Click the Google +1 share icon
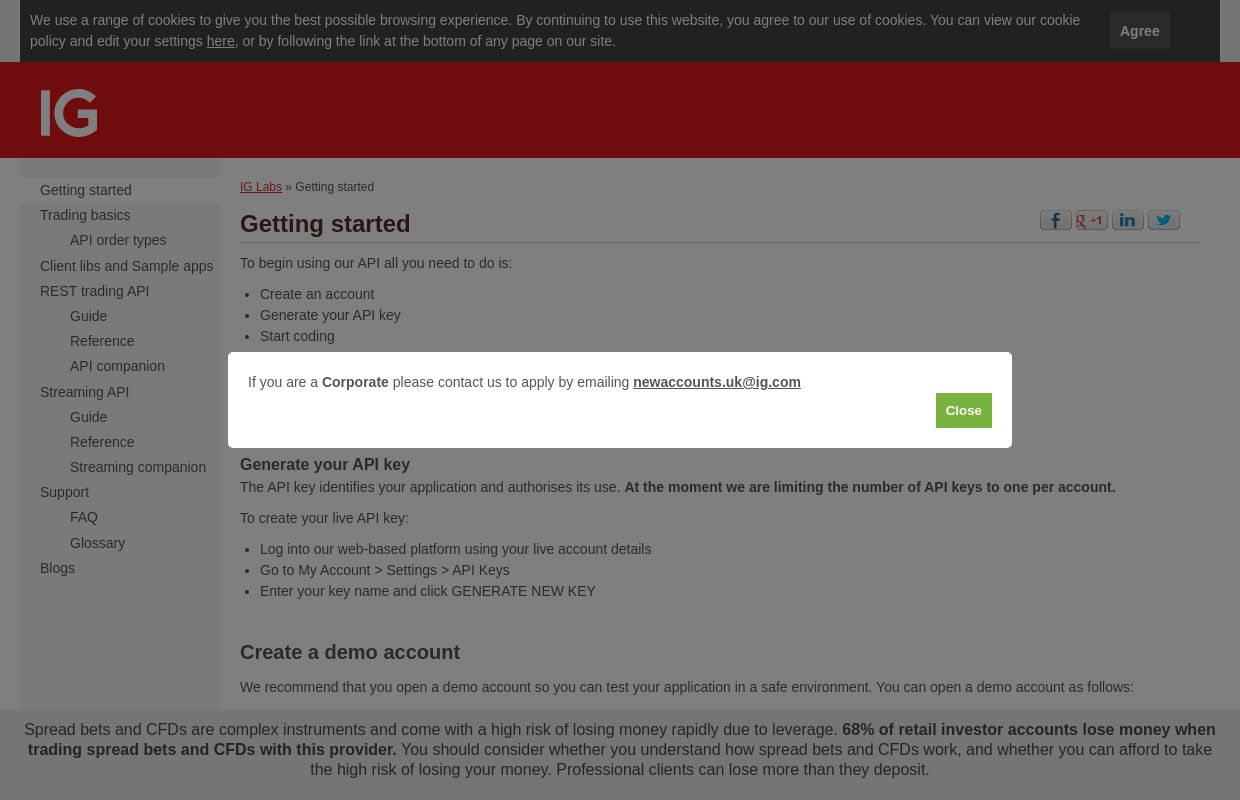Screen dimensions: 1240x800 click(x=1092, y=220)
